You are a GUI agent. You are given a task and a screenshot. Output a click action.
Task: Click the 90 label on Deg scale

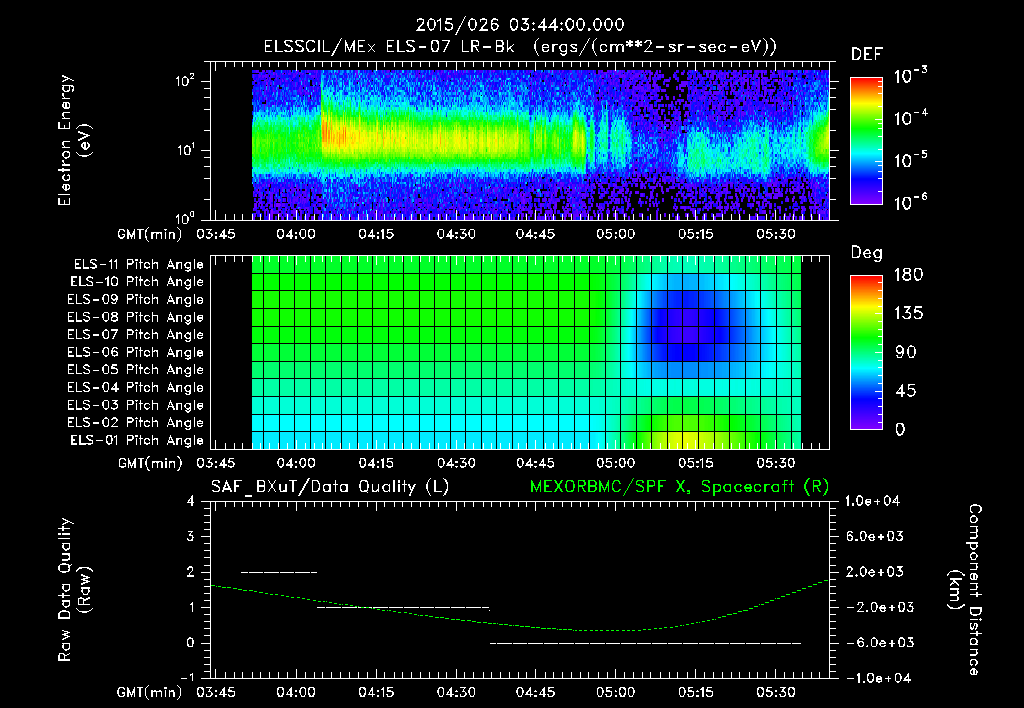pyautogui.click(x=906, y=352)
